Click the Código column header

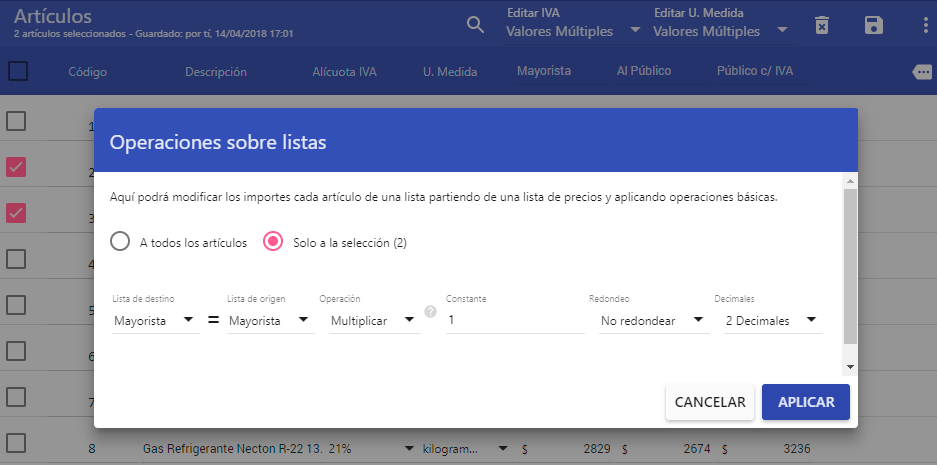pos(87,72)
